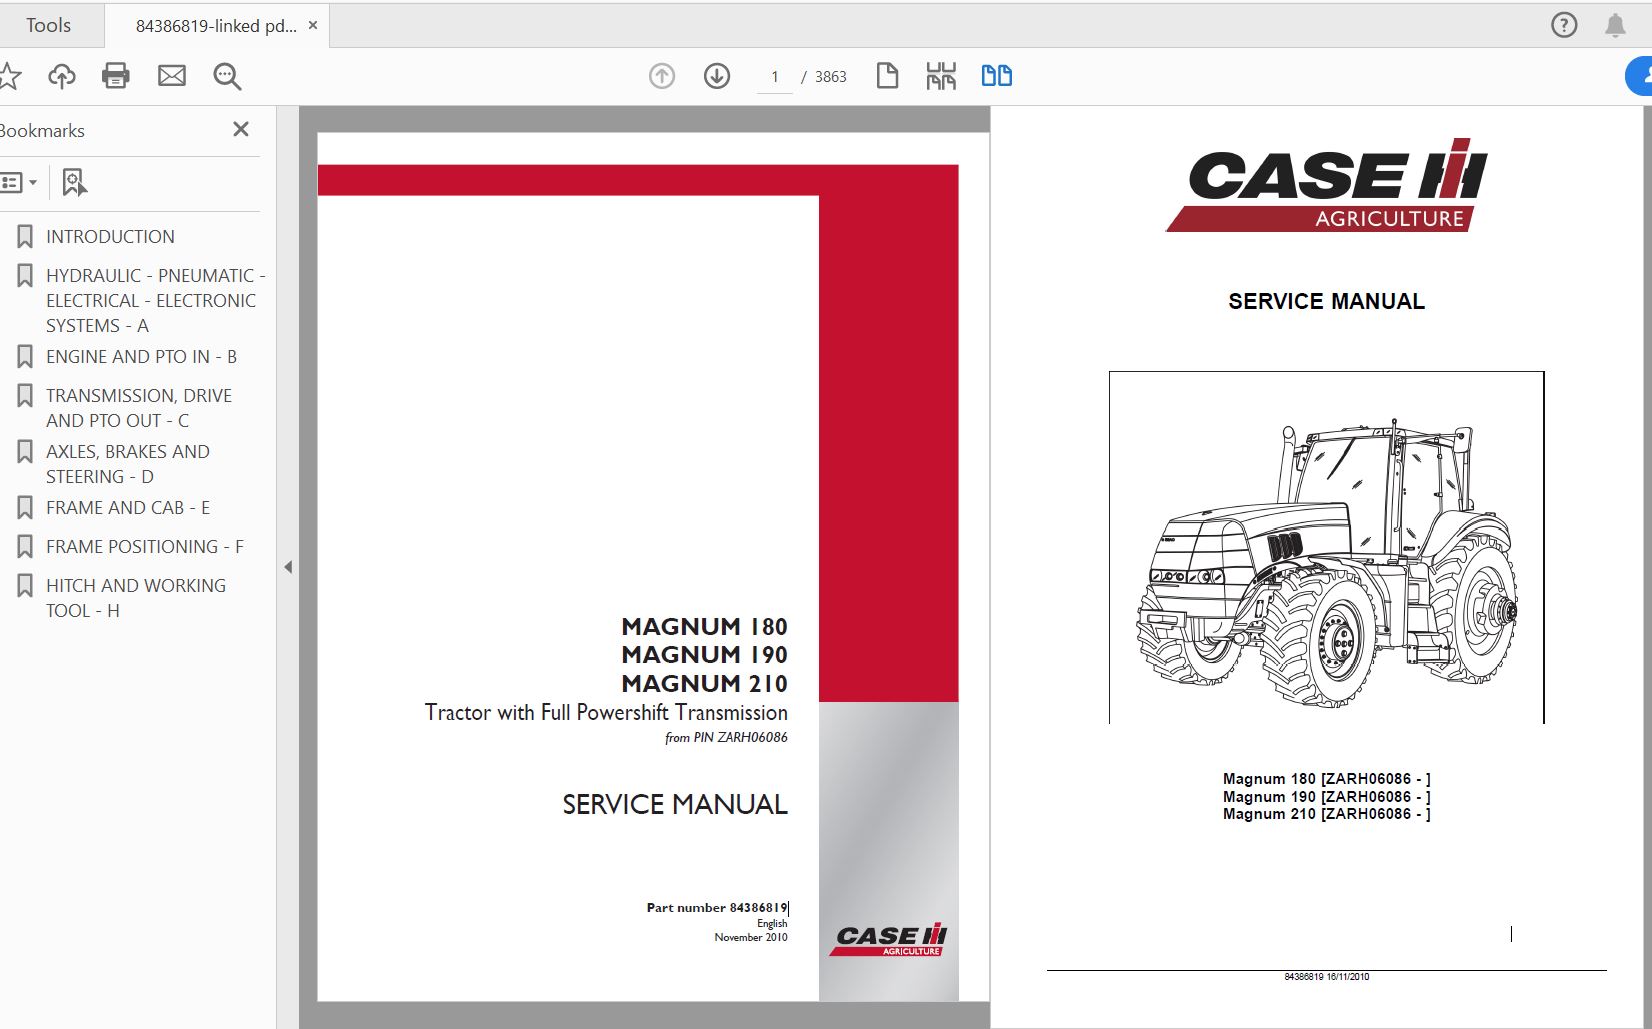
Task: Click bookmark icon beside HITCH AND WORKING TOOL
Action: [25, 586]
